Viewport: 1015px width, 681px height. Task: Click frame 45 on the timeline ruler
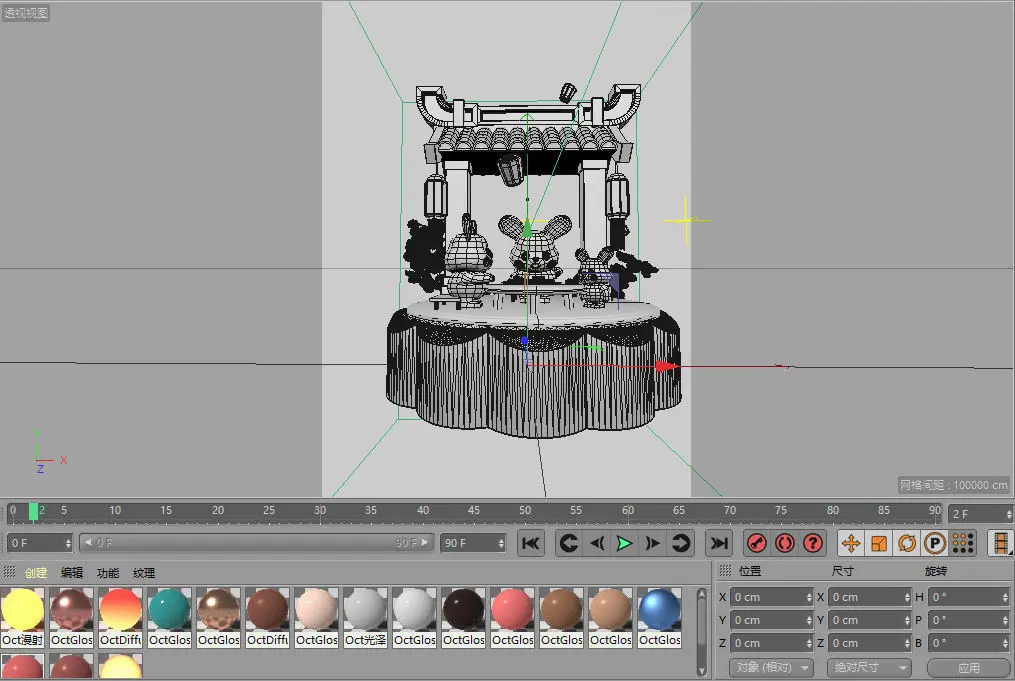474,510
